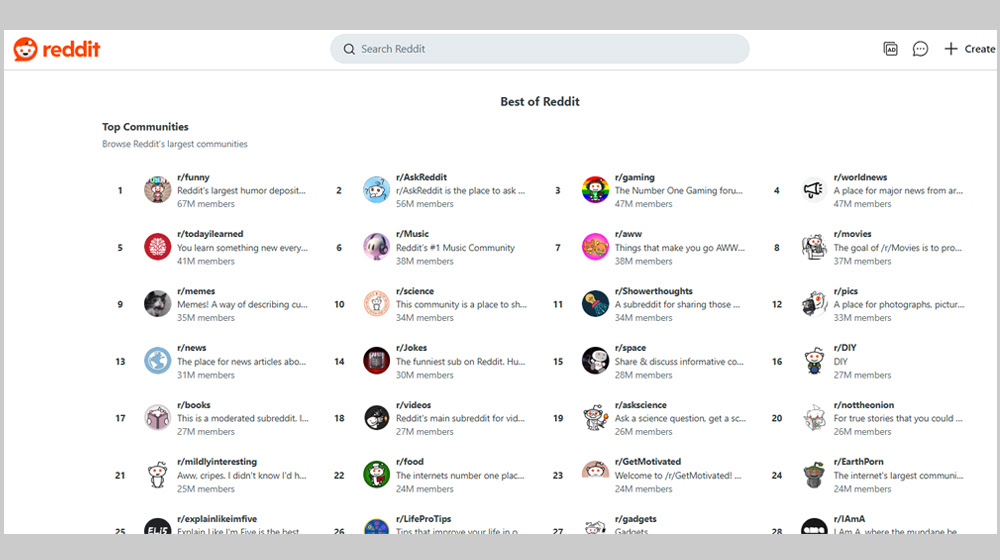Go to the r/GetMotivated community link
This screenshot has height=560, width=1000.
click(x=647, y=462)
